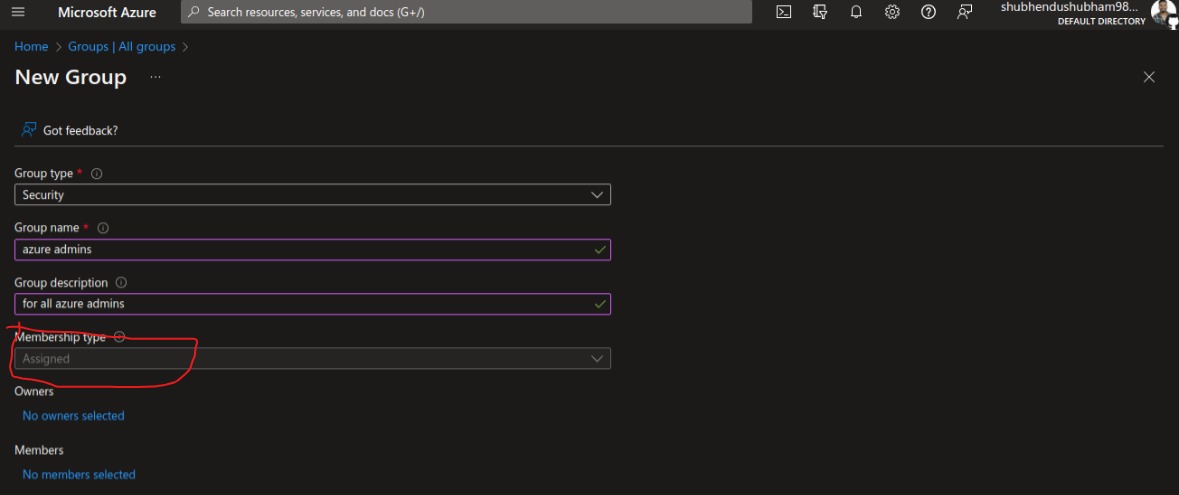Click the DEFAULT DIRECTORY text
The width and height of the screenshot is (1179, 495).
click(x=1102, y=21)
